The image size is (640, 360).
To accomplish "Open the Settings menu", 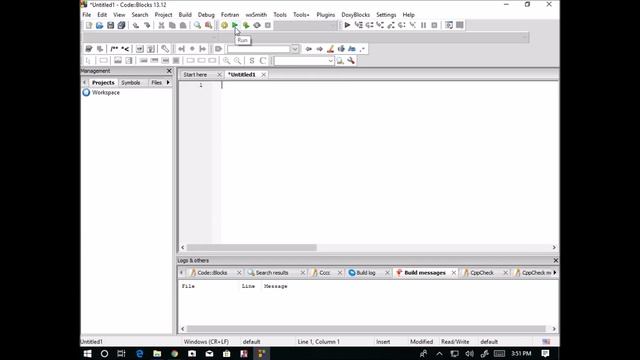I will click(386, 15).
